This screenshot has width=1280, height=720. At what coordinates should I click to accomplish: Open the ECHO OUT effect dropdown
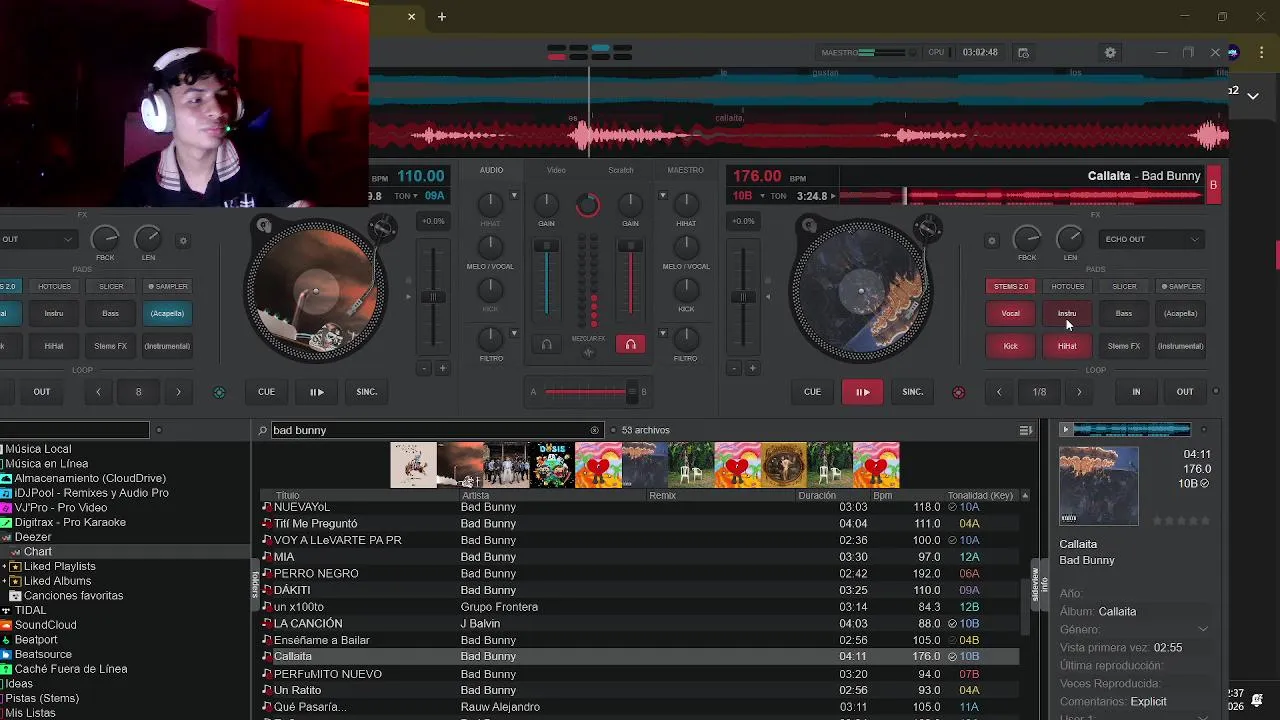click(1152, 240)
